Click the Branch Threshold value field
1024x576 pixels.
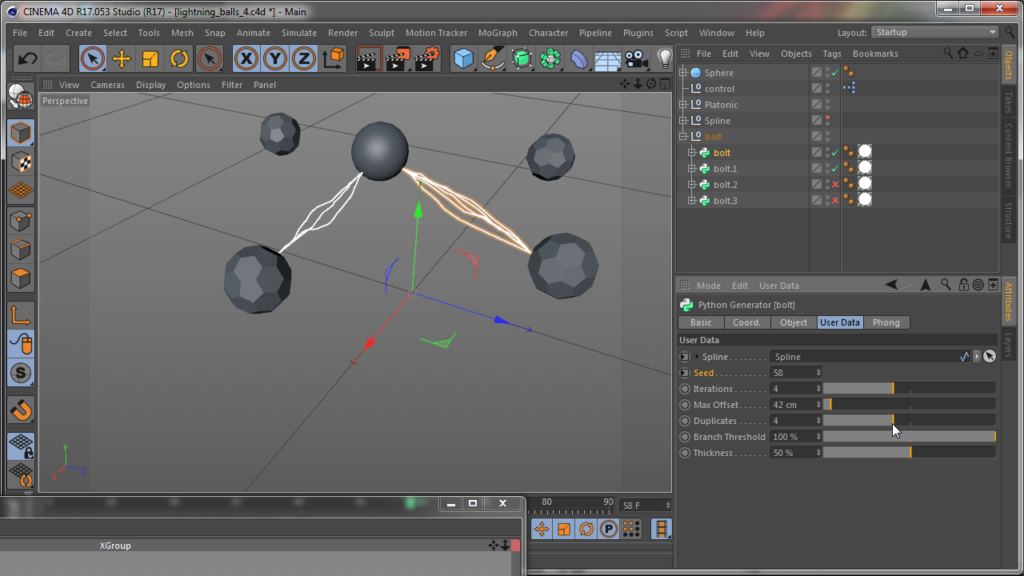pos(792,437)
